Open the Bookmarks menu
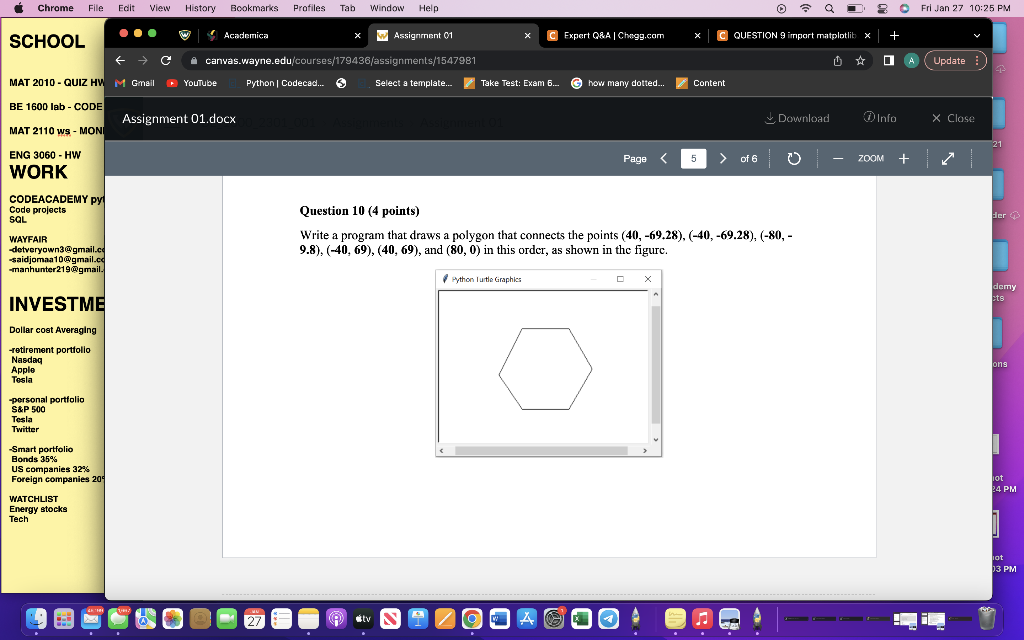Screen dimensions: 1024x640 click(254, 8)
